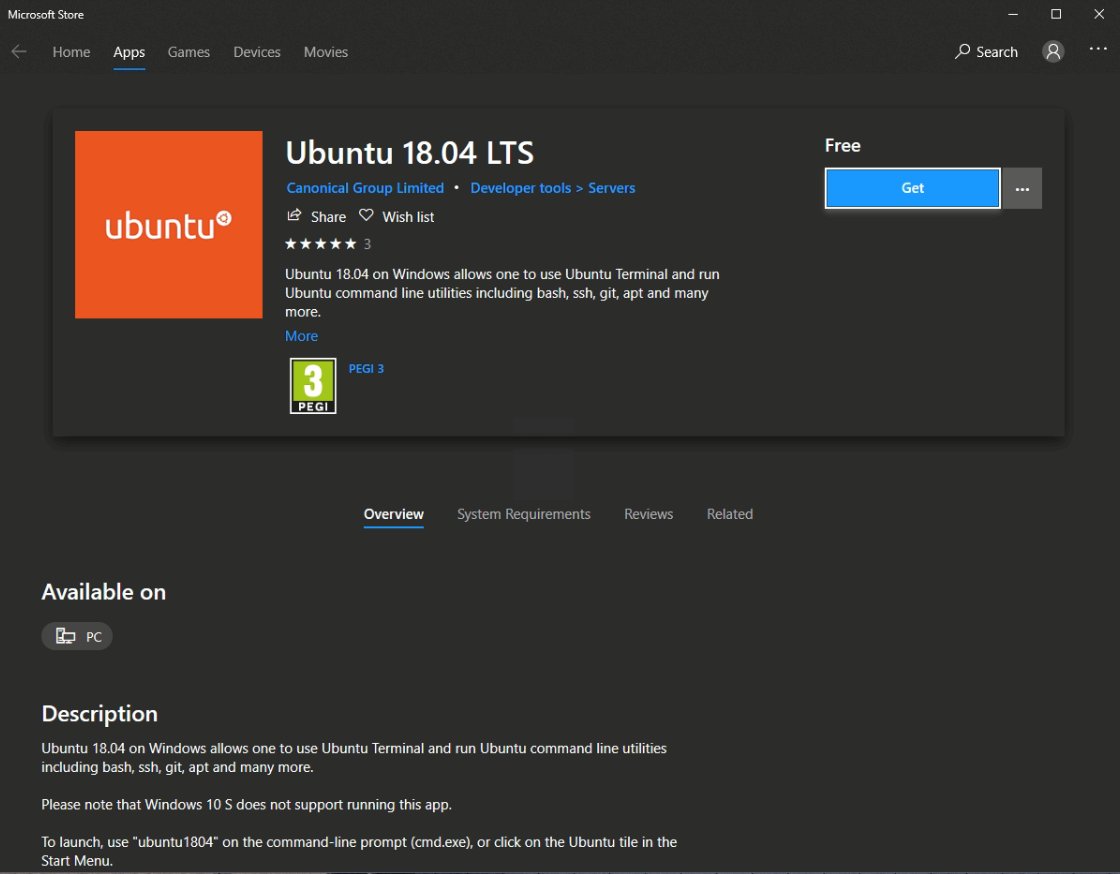Close the Microsoft Store window
Image resolution: width=1120 pixels, height=874 pixels.
(x=1099, y=14)
